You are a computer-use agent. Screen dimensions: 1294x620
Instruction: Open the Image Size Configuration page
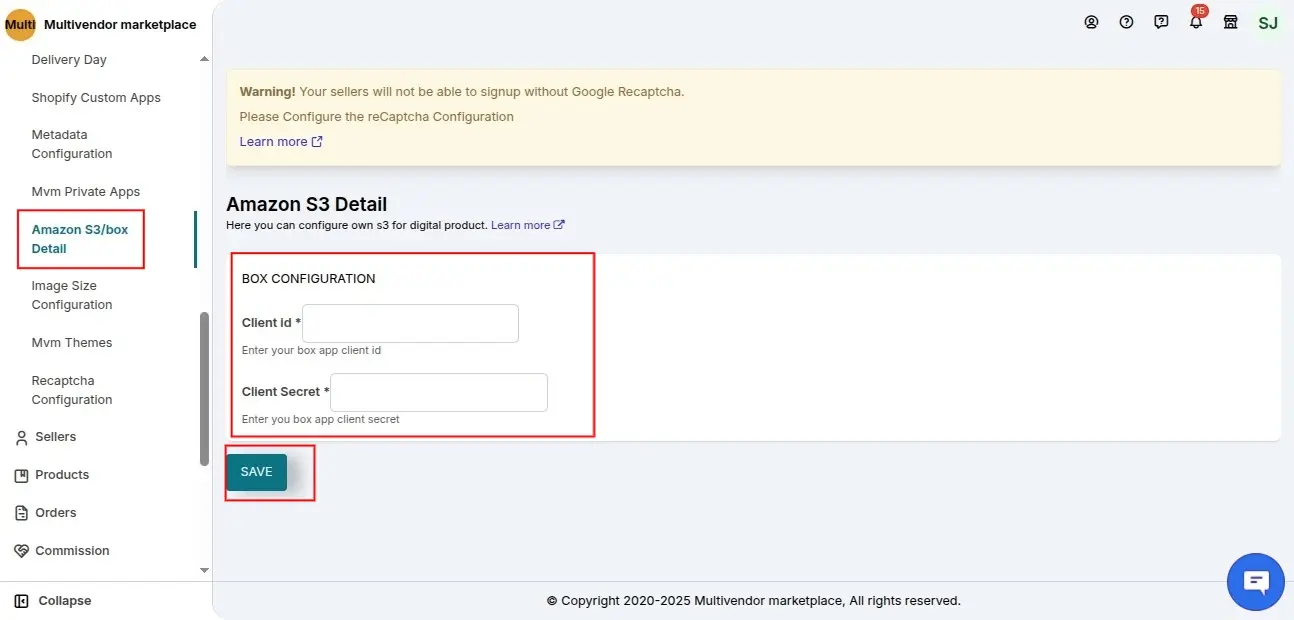click(x=71, y=295)
